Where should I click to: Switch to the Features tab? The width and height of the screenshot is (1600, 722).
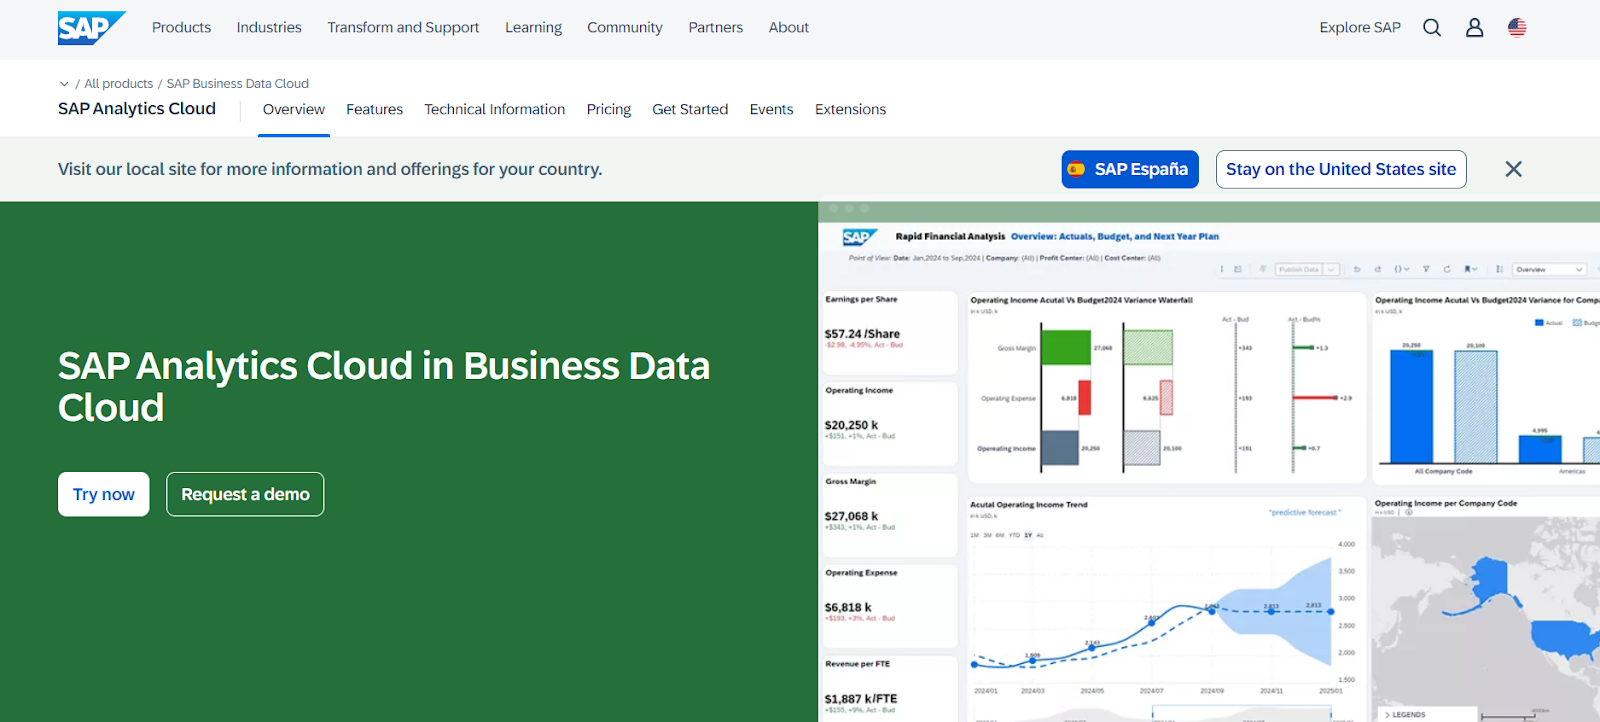(375, 110)
